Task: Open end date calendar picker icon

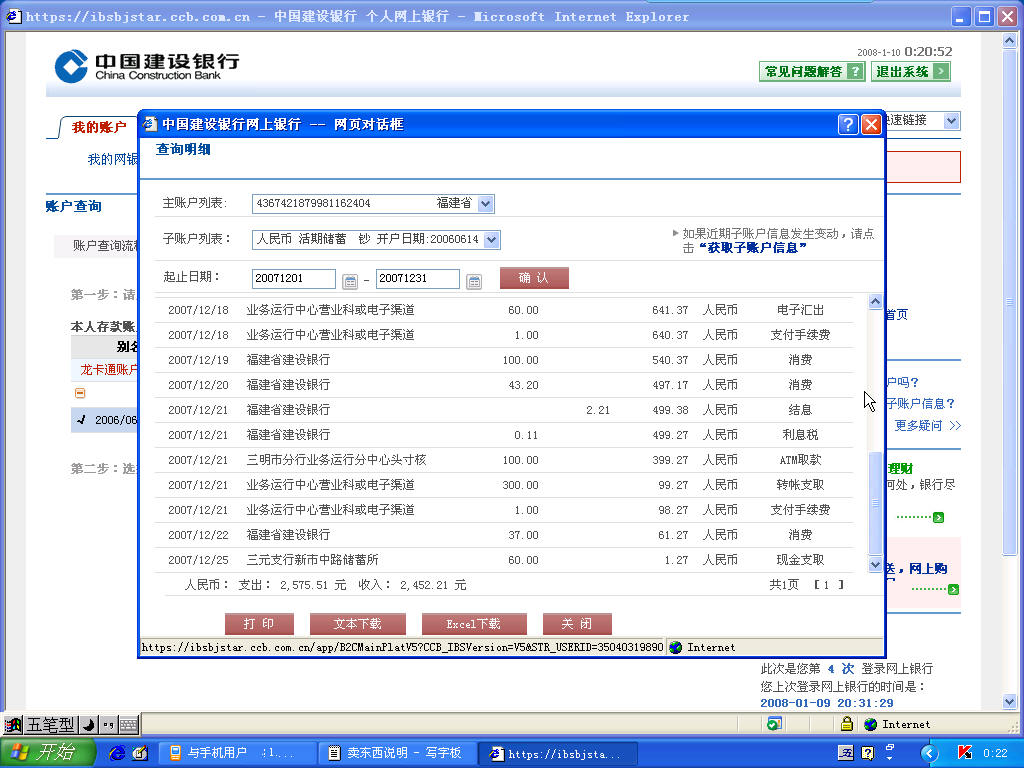Action: click(x=474, y=281)
